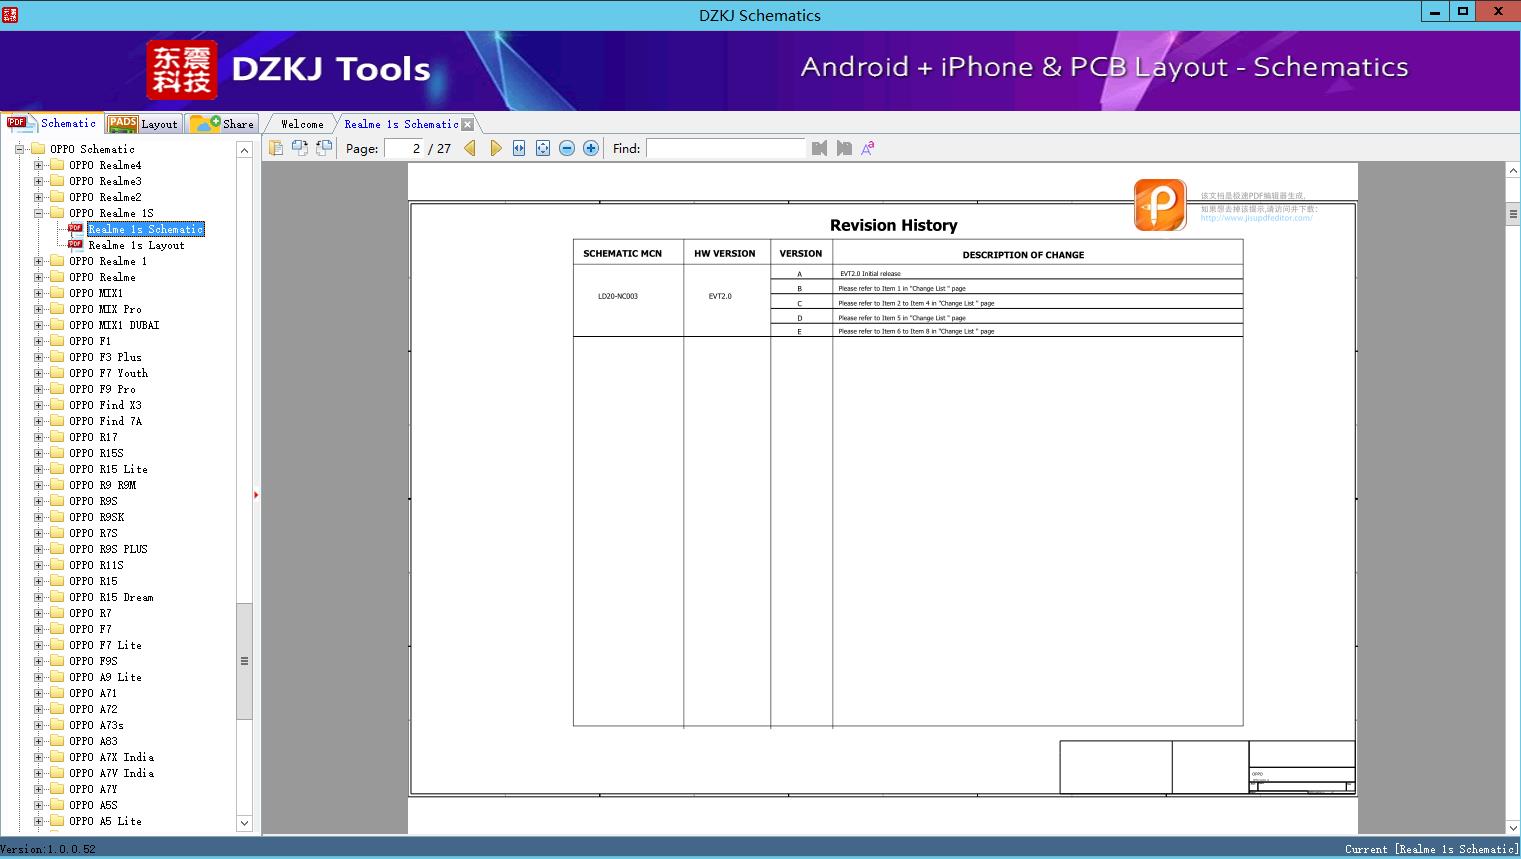
Task: Open the PADS Layout tab
Action: (143, 124)
